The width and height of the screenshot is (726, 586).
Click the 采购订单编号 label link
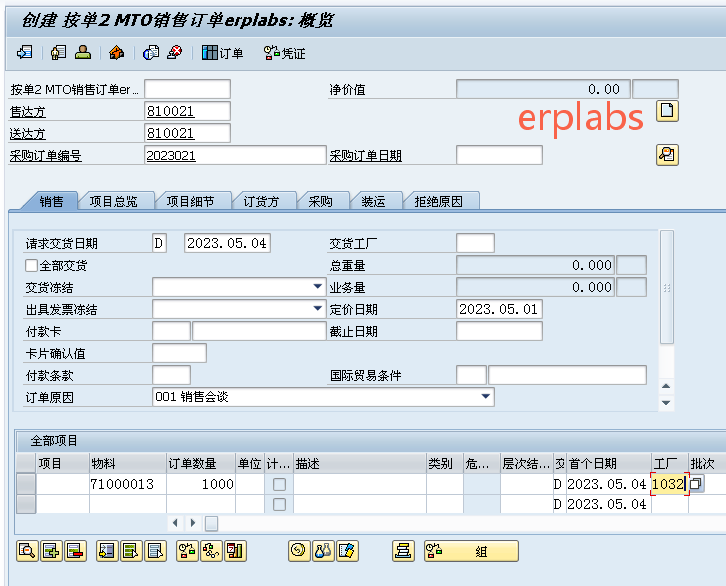click(x=45, y=156)
